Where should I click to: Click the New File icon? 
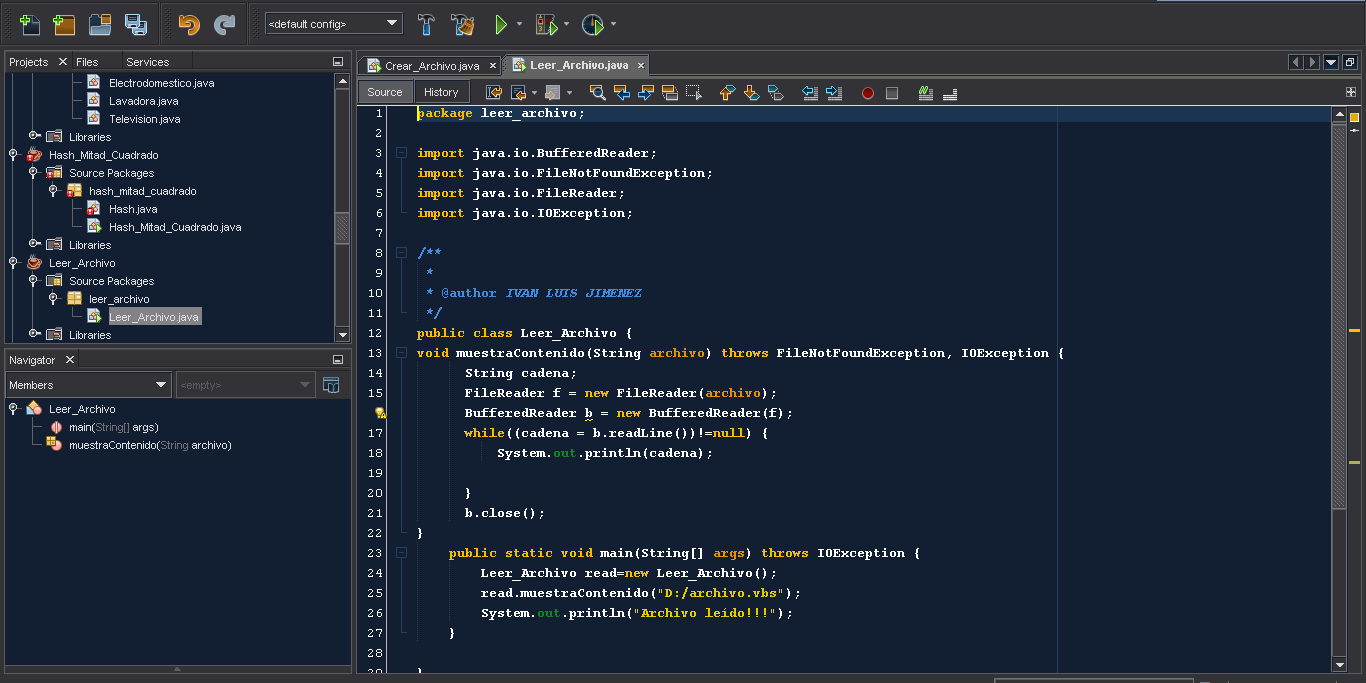click(x=30, y=24)
